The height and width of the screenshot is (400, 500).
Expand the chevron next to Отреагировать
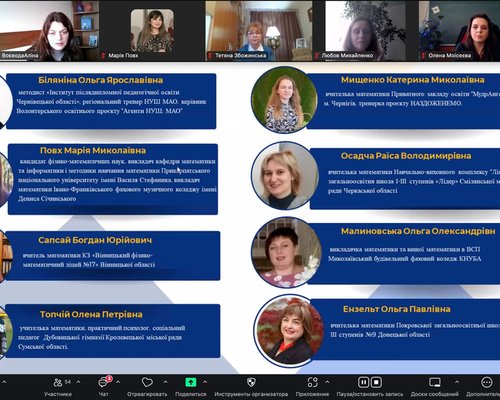[165, 382]
